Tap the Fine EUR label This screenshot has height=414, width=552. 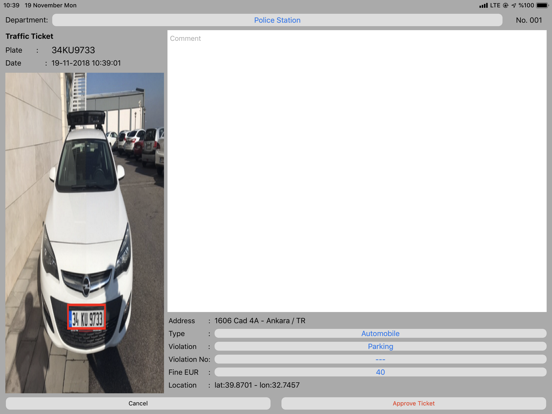click(x=183, y=372)
